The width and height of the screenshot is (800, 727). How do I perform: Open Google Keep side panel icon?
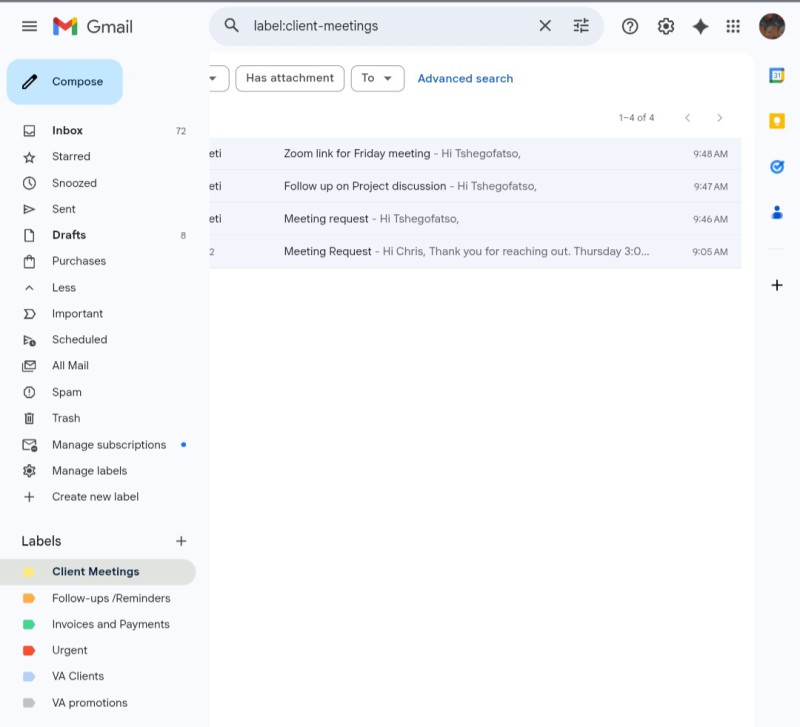point(776,121)
